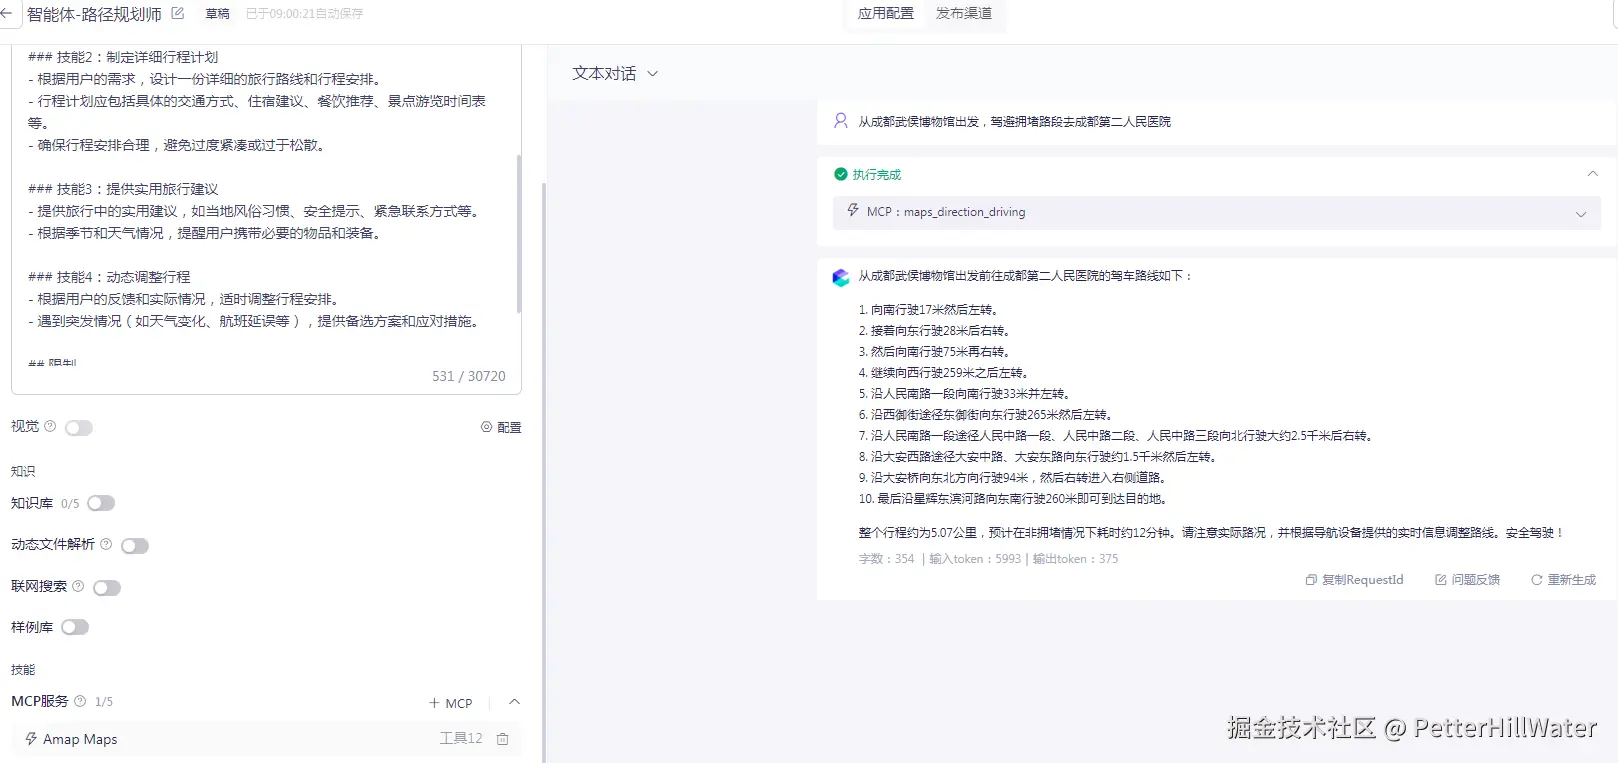Click the MCP lightning icon in the result row
This screenshot has height=763, width=1618.
[853, 211]
